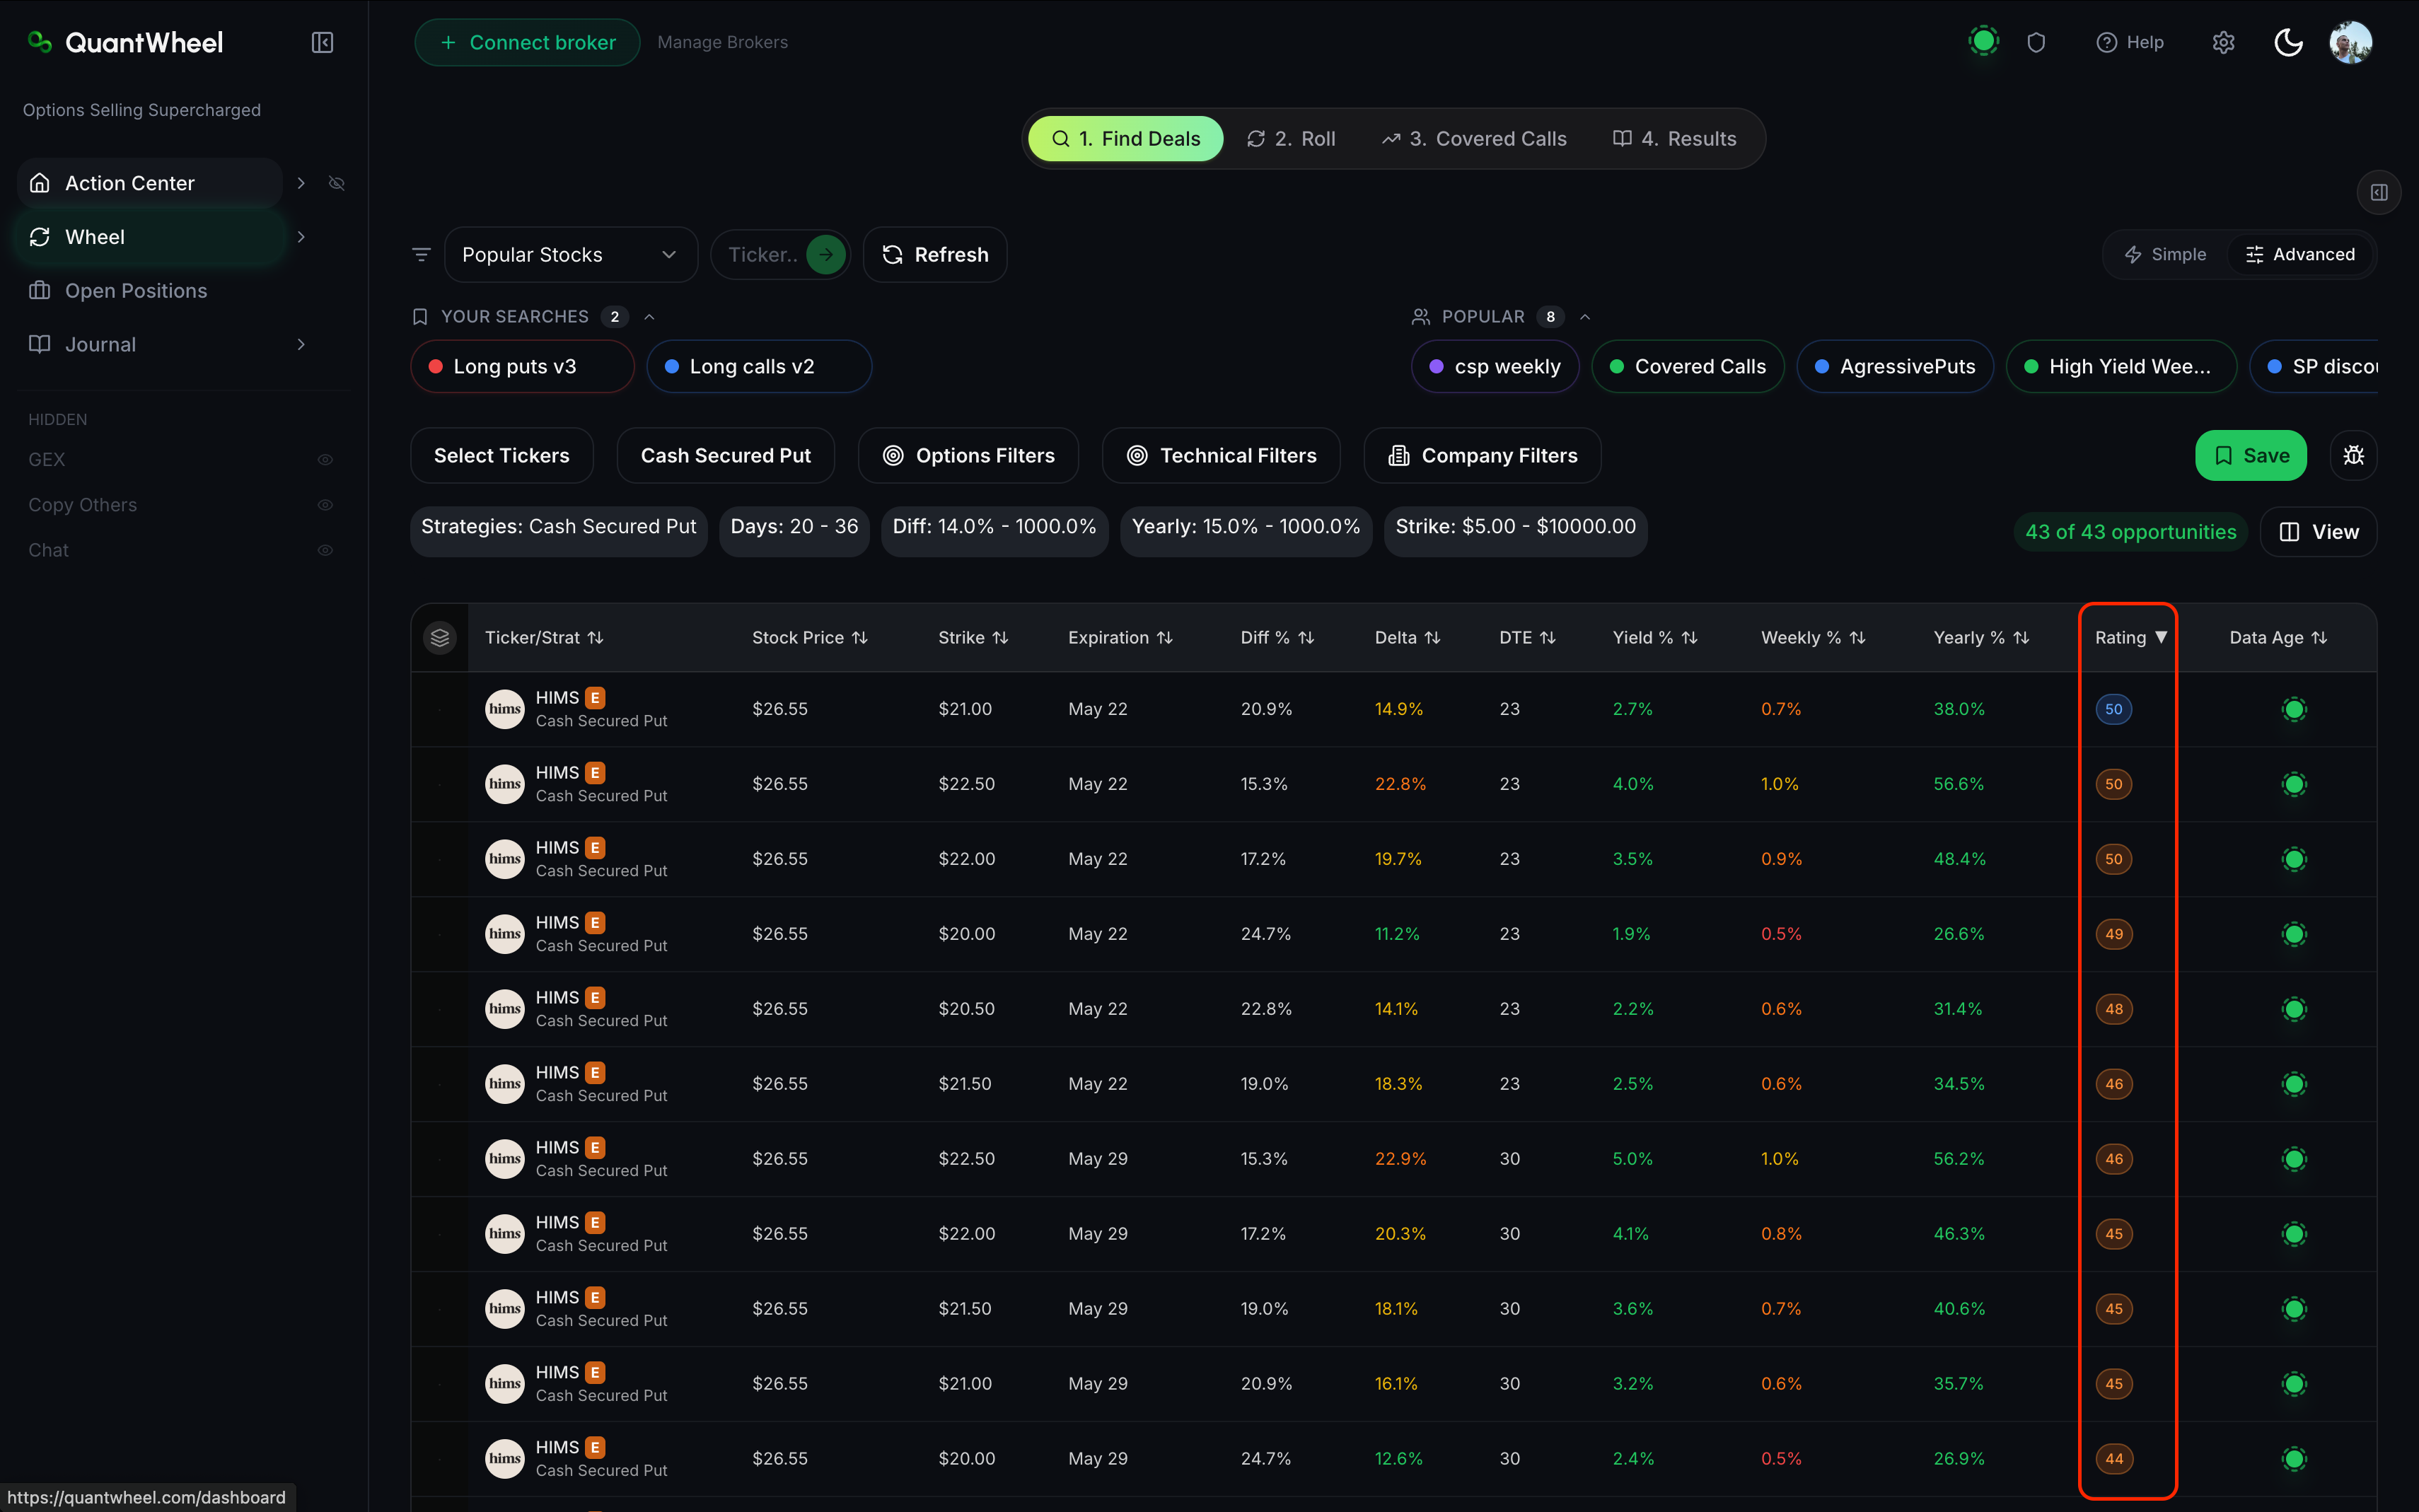Open the View columns menu
Viewport: 2419px width, 1512px height.
coord(2318,532)
